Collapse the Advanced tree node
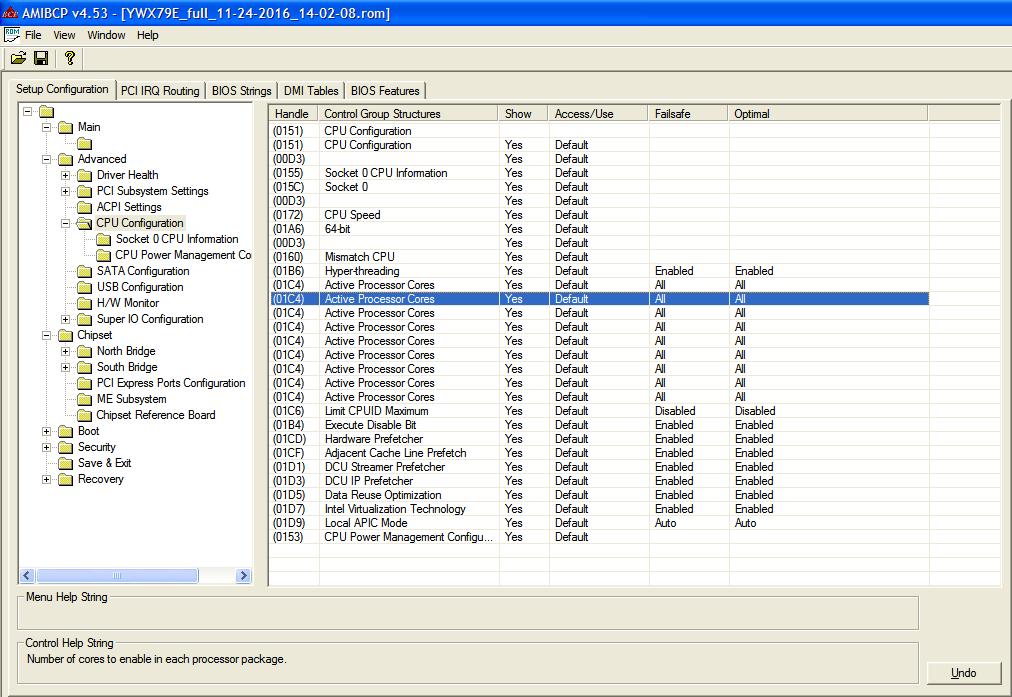 (x=46, y=159)
